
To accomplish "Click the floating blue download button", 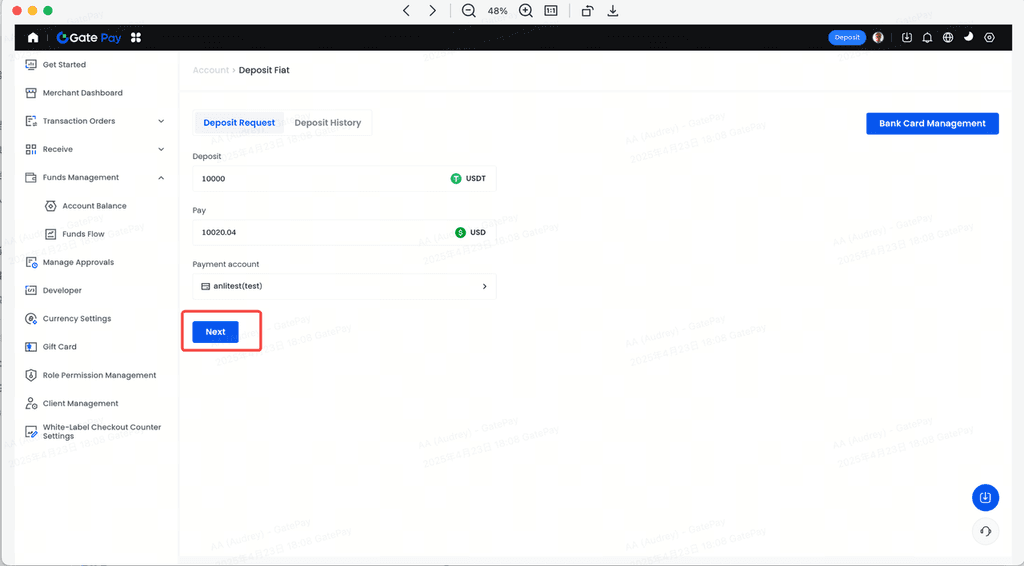I will [985, 497].
